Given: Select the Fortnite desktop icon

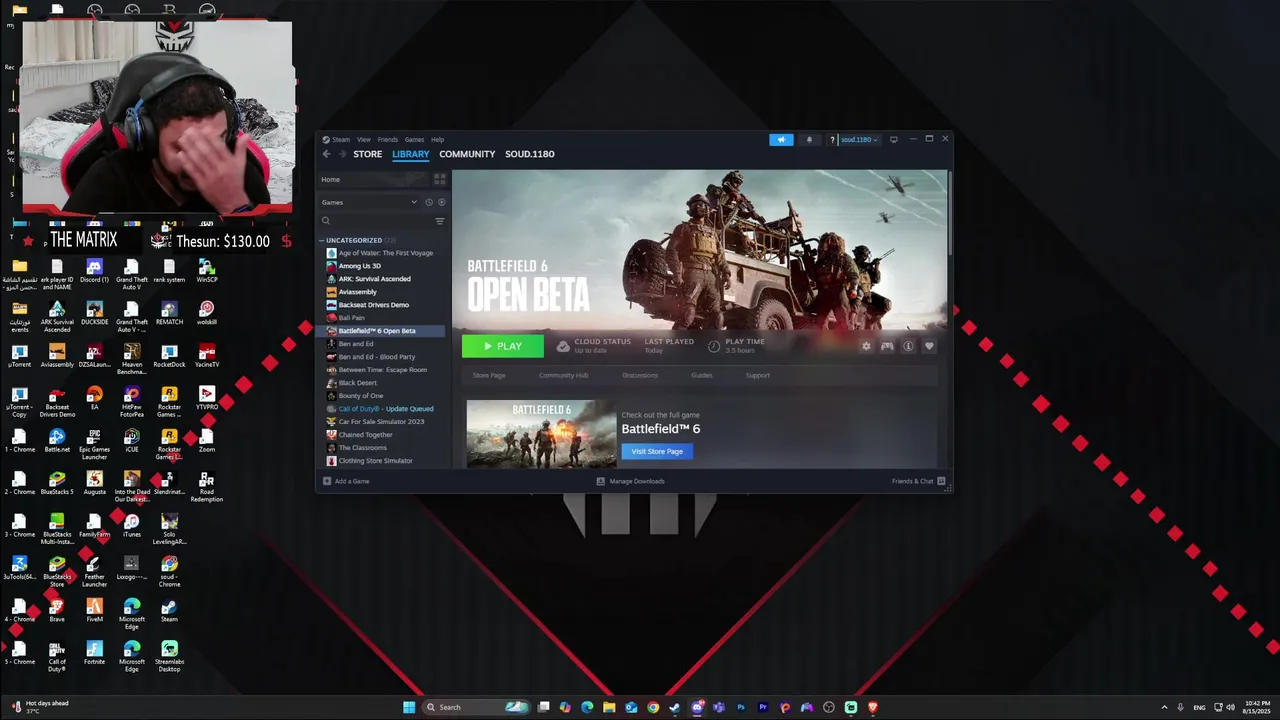Looking at the screenshot, I should tap(94, 653).
